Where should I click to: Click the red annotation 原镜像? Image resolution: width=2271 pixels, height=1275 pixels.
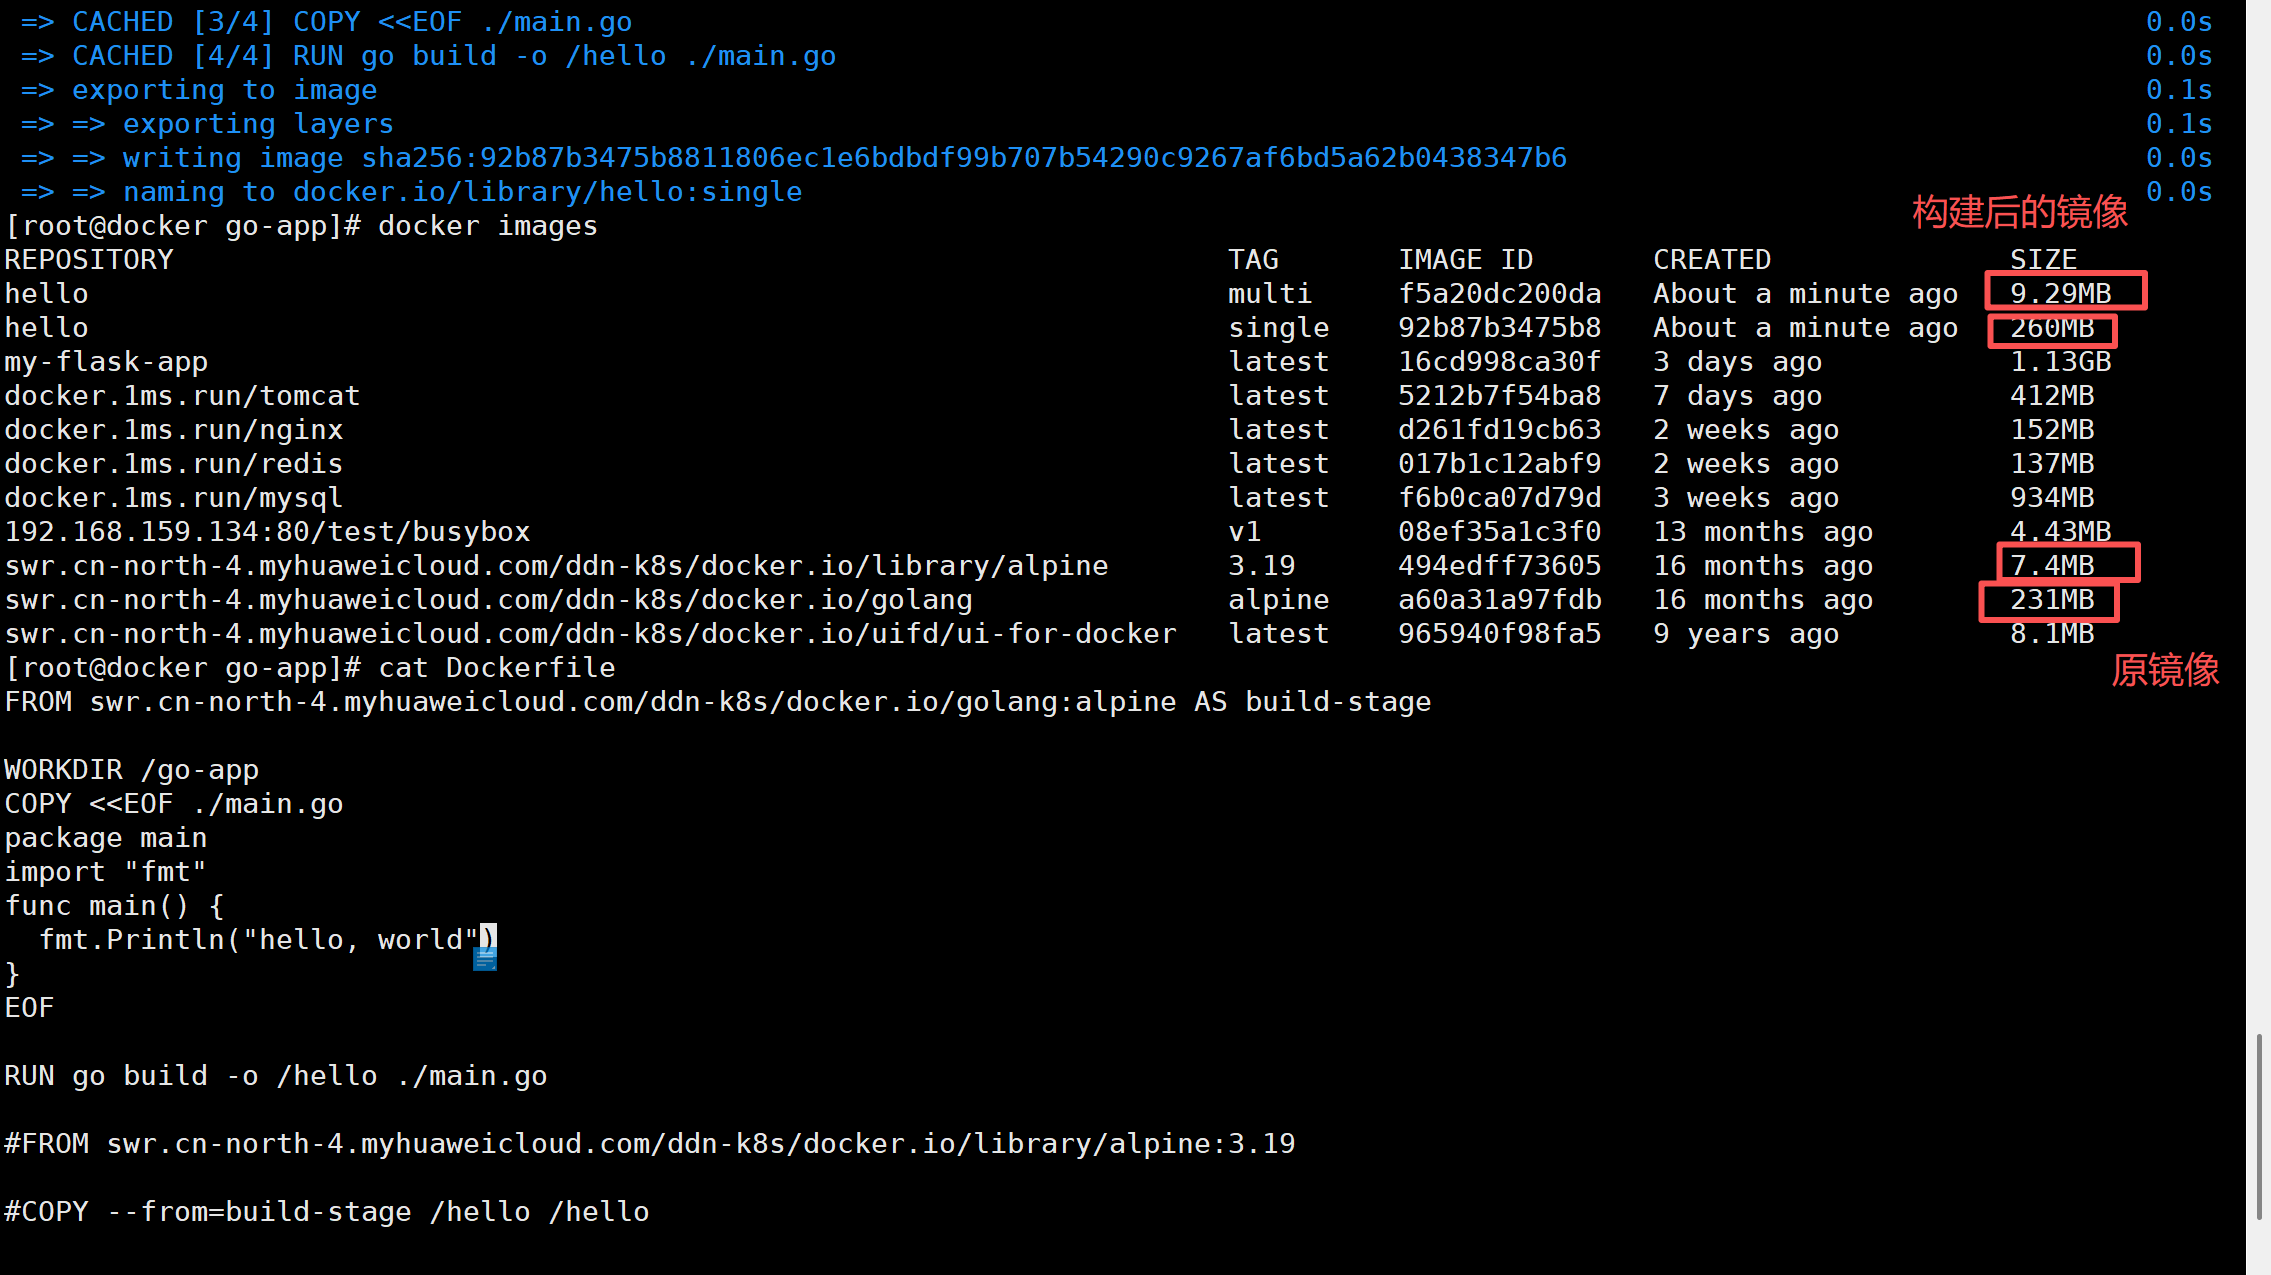click(2165, 670)
